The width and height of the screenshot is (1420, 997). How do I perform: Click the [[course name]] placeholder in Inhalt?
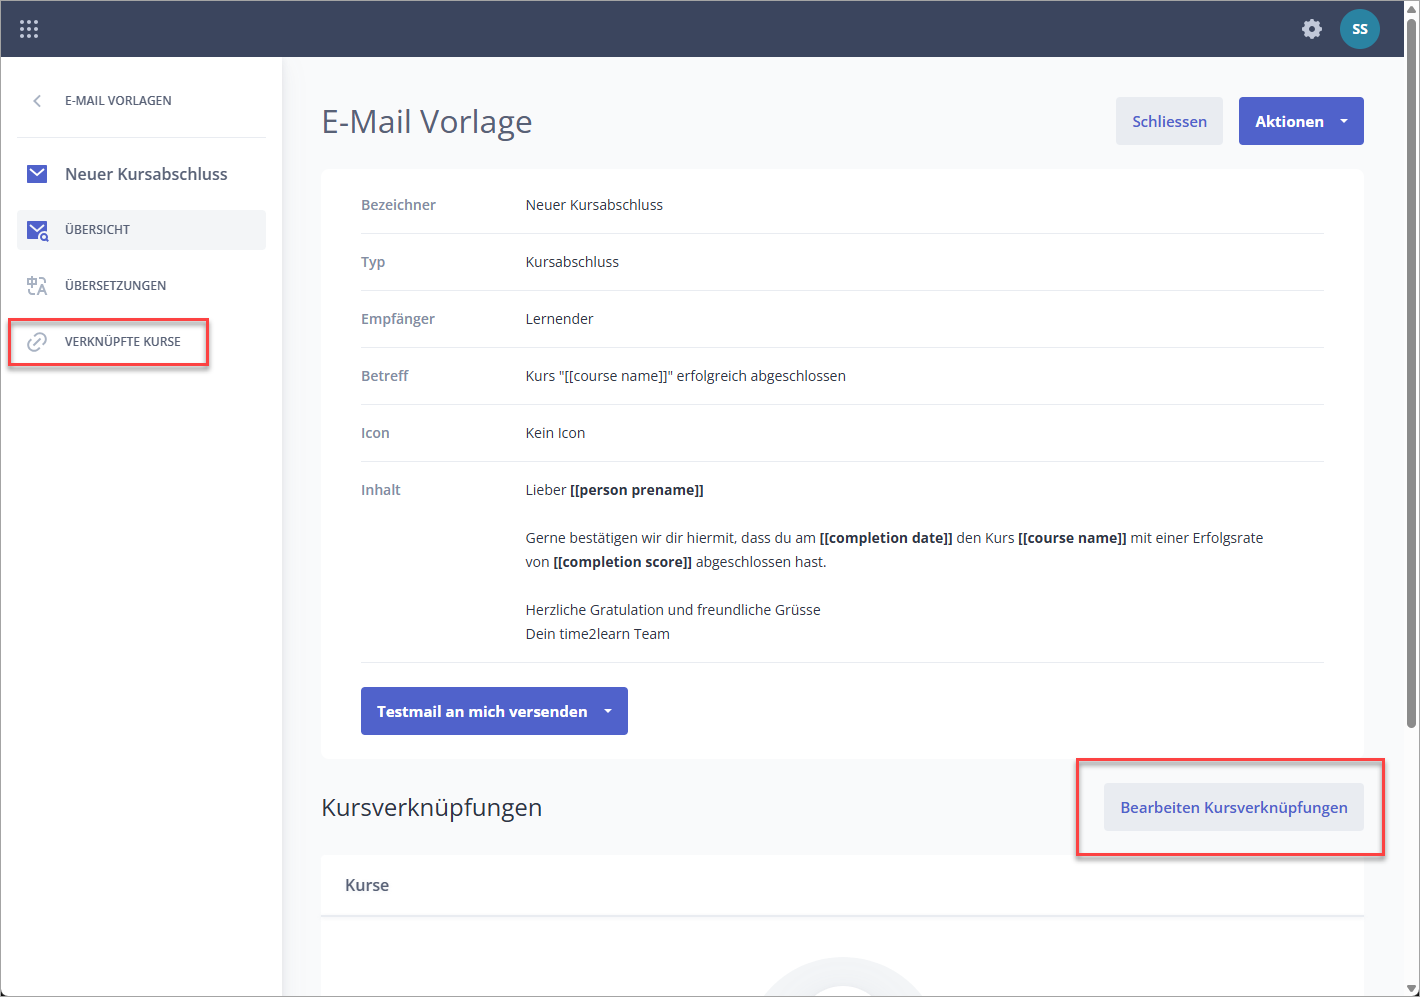coord(1072,538)
